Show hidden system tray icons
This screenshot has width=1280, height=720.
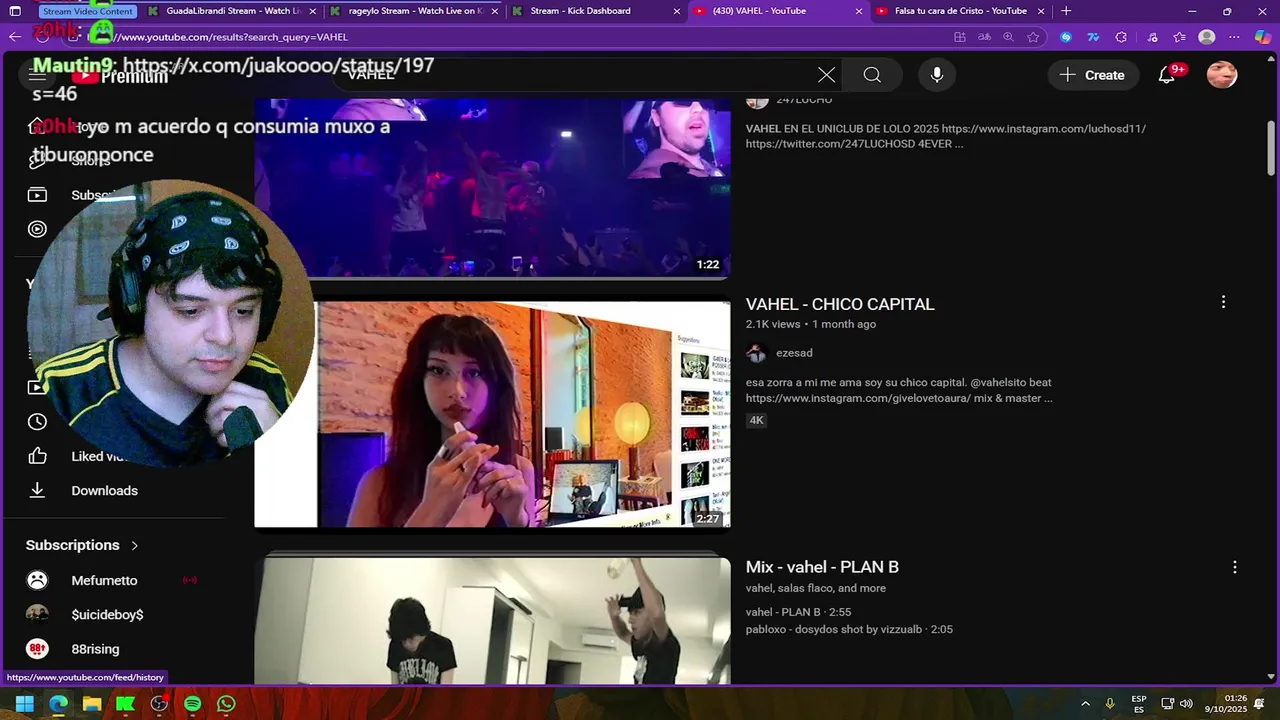(x=1085, y=704)
